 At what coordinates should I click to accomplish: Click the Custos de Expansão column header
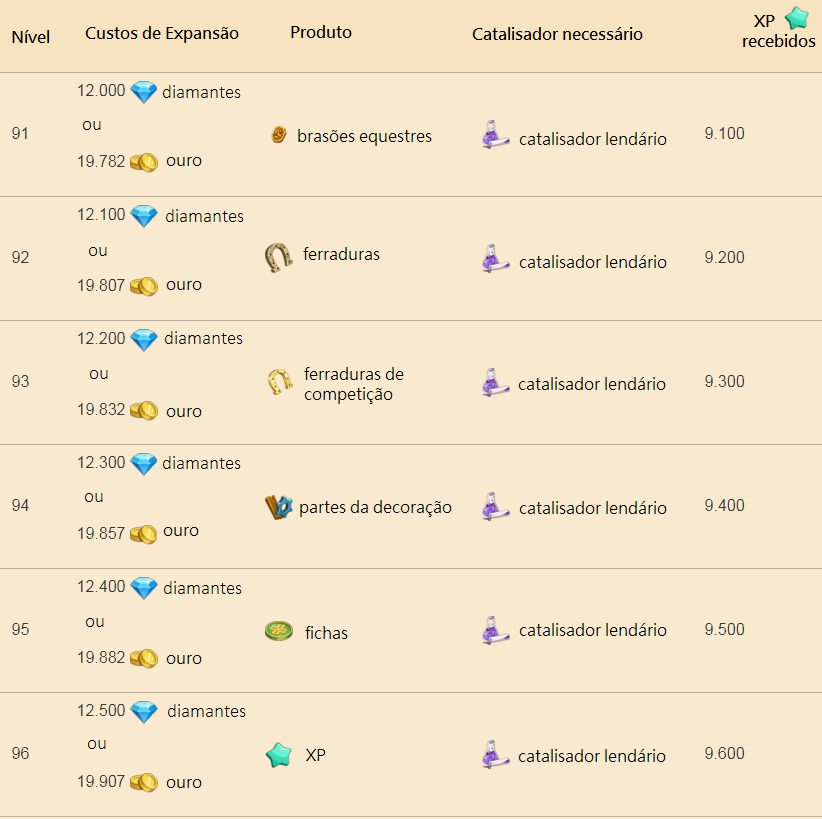pyautogui.click(x=162, y=34)
